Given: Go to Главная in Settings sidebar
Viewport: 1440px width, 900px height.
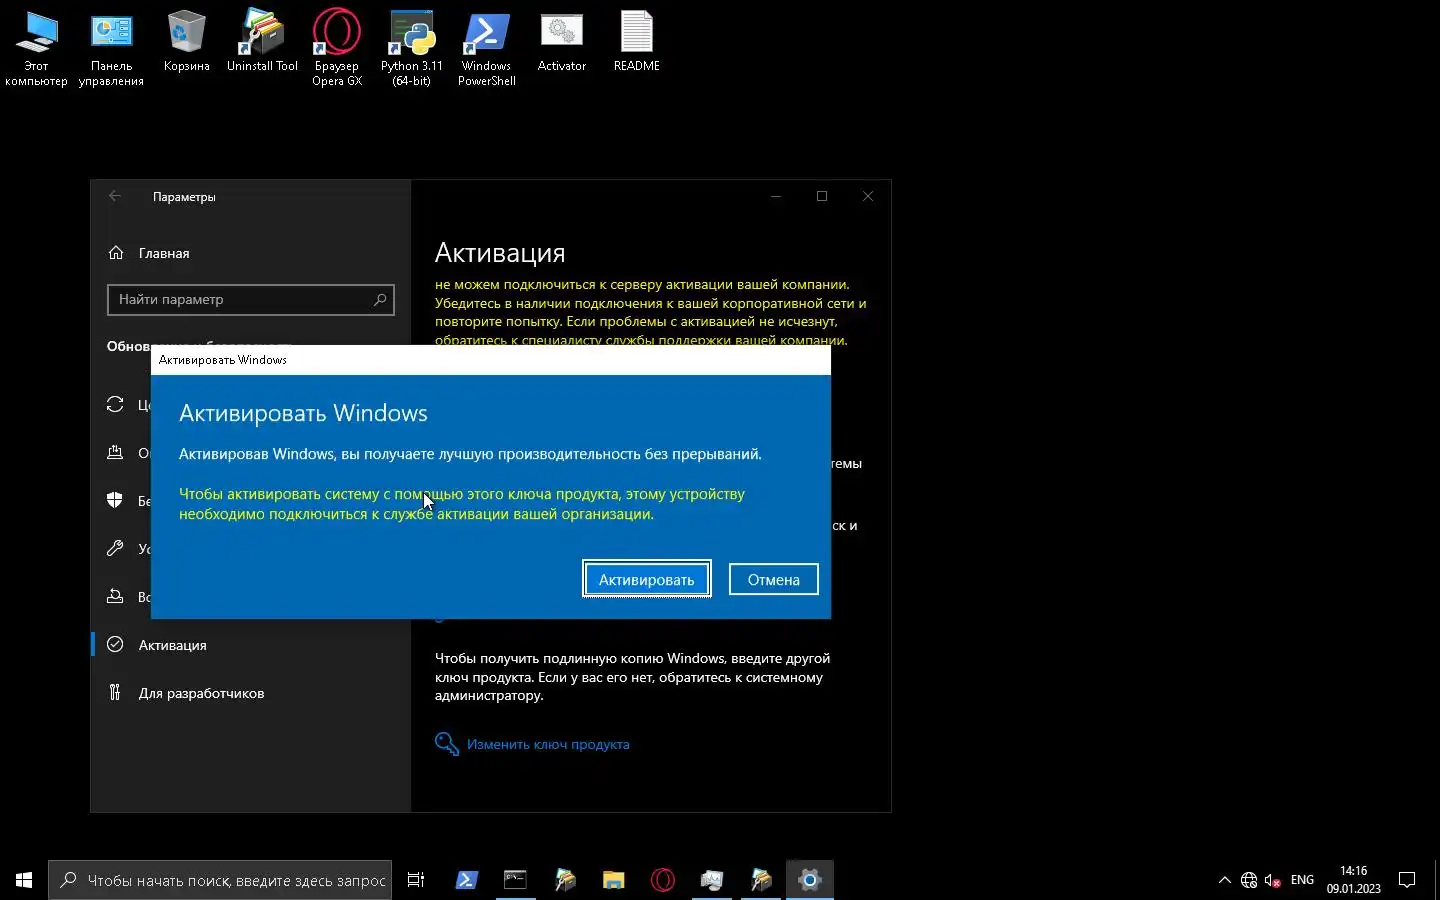Looking at the screenshot, I should click(164, 253).
